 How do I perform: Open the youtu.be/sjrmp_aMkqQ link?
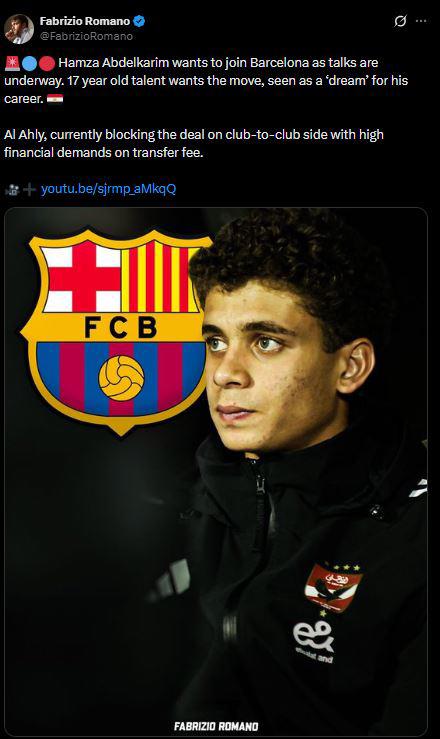[108, 189]
